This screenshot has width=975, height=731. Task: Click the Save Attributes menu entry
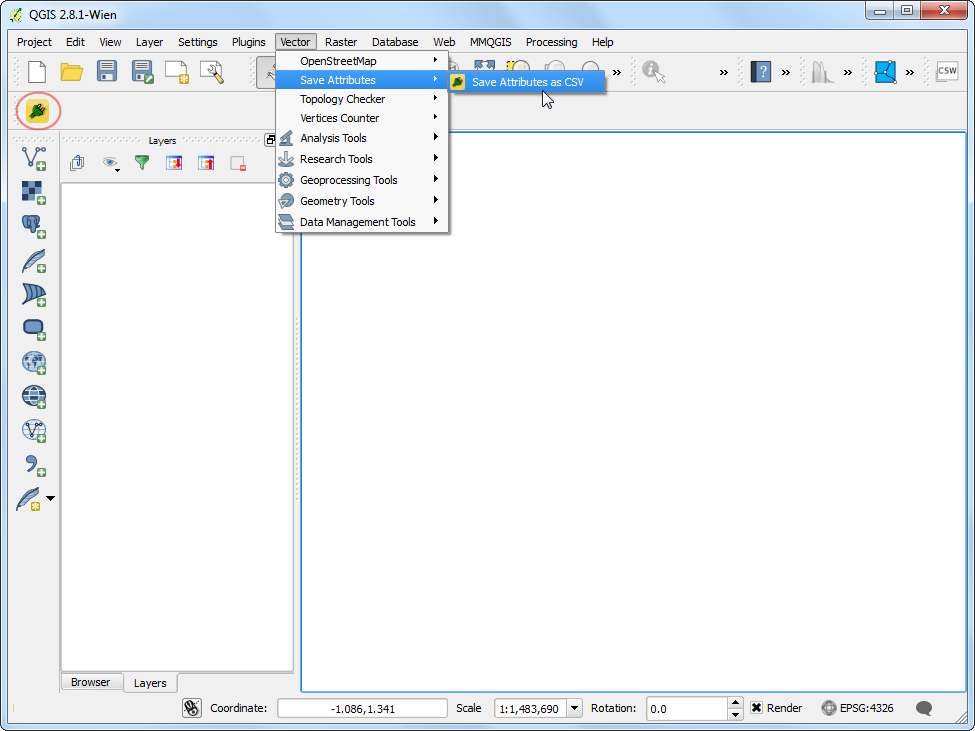pyautogui.click(x=362, y=80)
